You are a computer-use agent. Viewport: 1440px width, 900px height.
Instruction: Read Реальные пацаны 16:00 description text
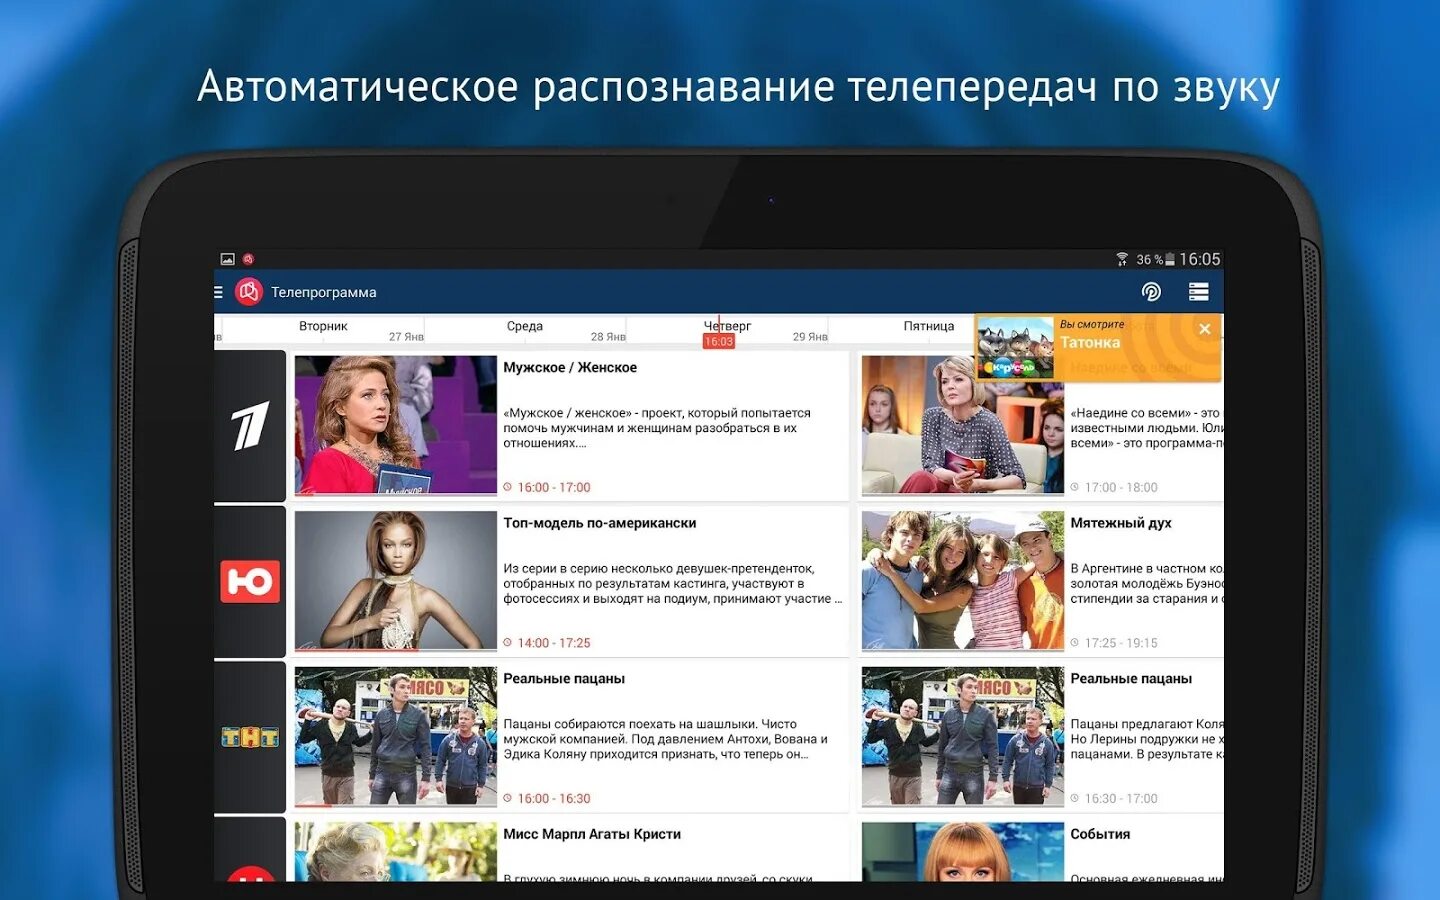click(665, 739)
